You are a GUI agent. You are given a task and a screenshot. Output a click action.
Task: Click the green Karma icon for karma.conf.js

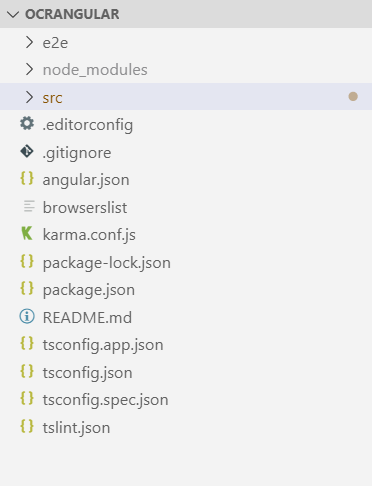27,233
